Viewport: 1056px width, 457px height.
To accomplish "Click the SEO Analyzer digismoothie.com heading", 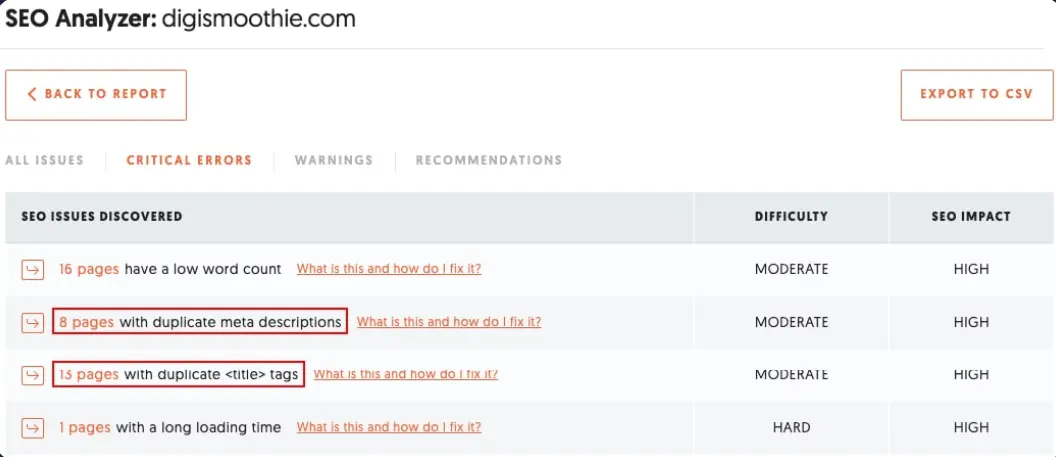I will click(180, 19).
